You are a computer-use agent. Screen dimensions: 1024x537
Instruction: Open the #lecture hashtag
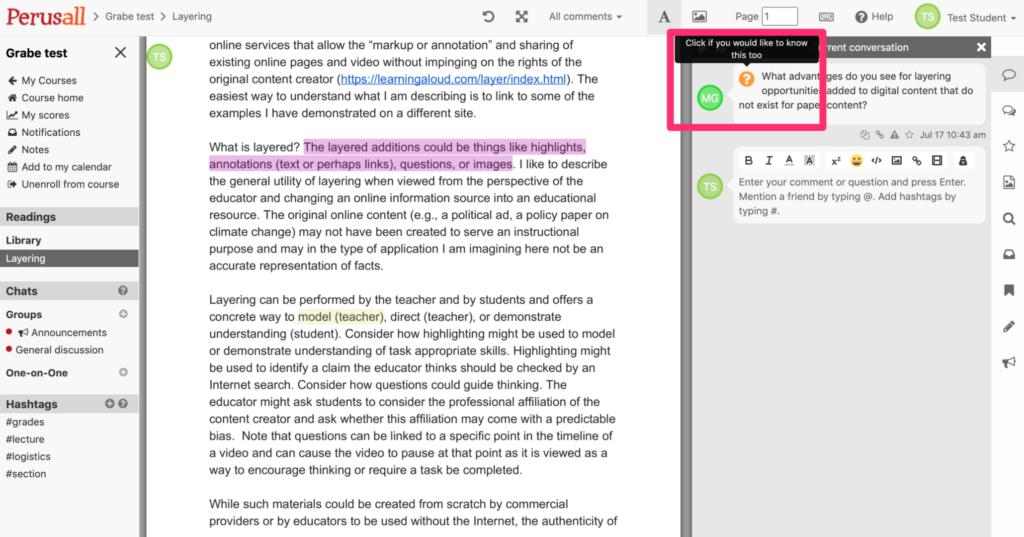(x=25, y=439)
